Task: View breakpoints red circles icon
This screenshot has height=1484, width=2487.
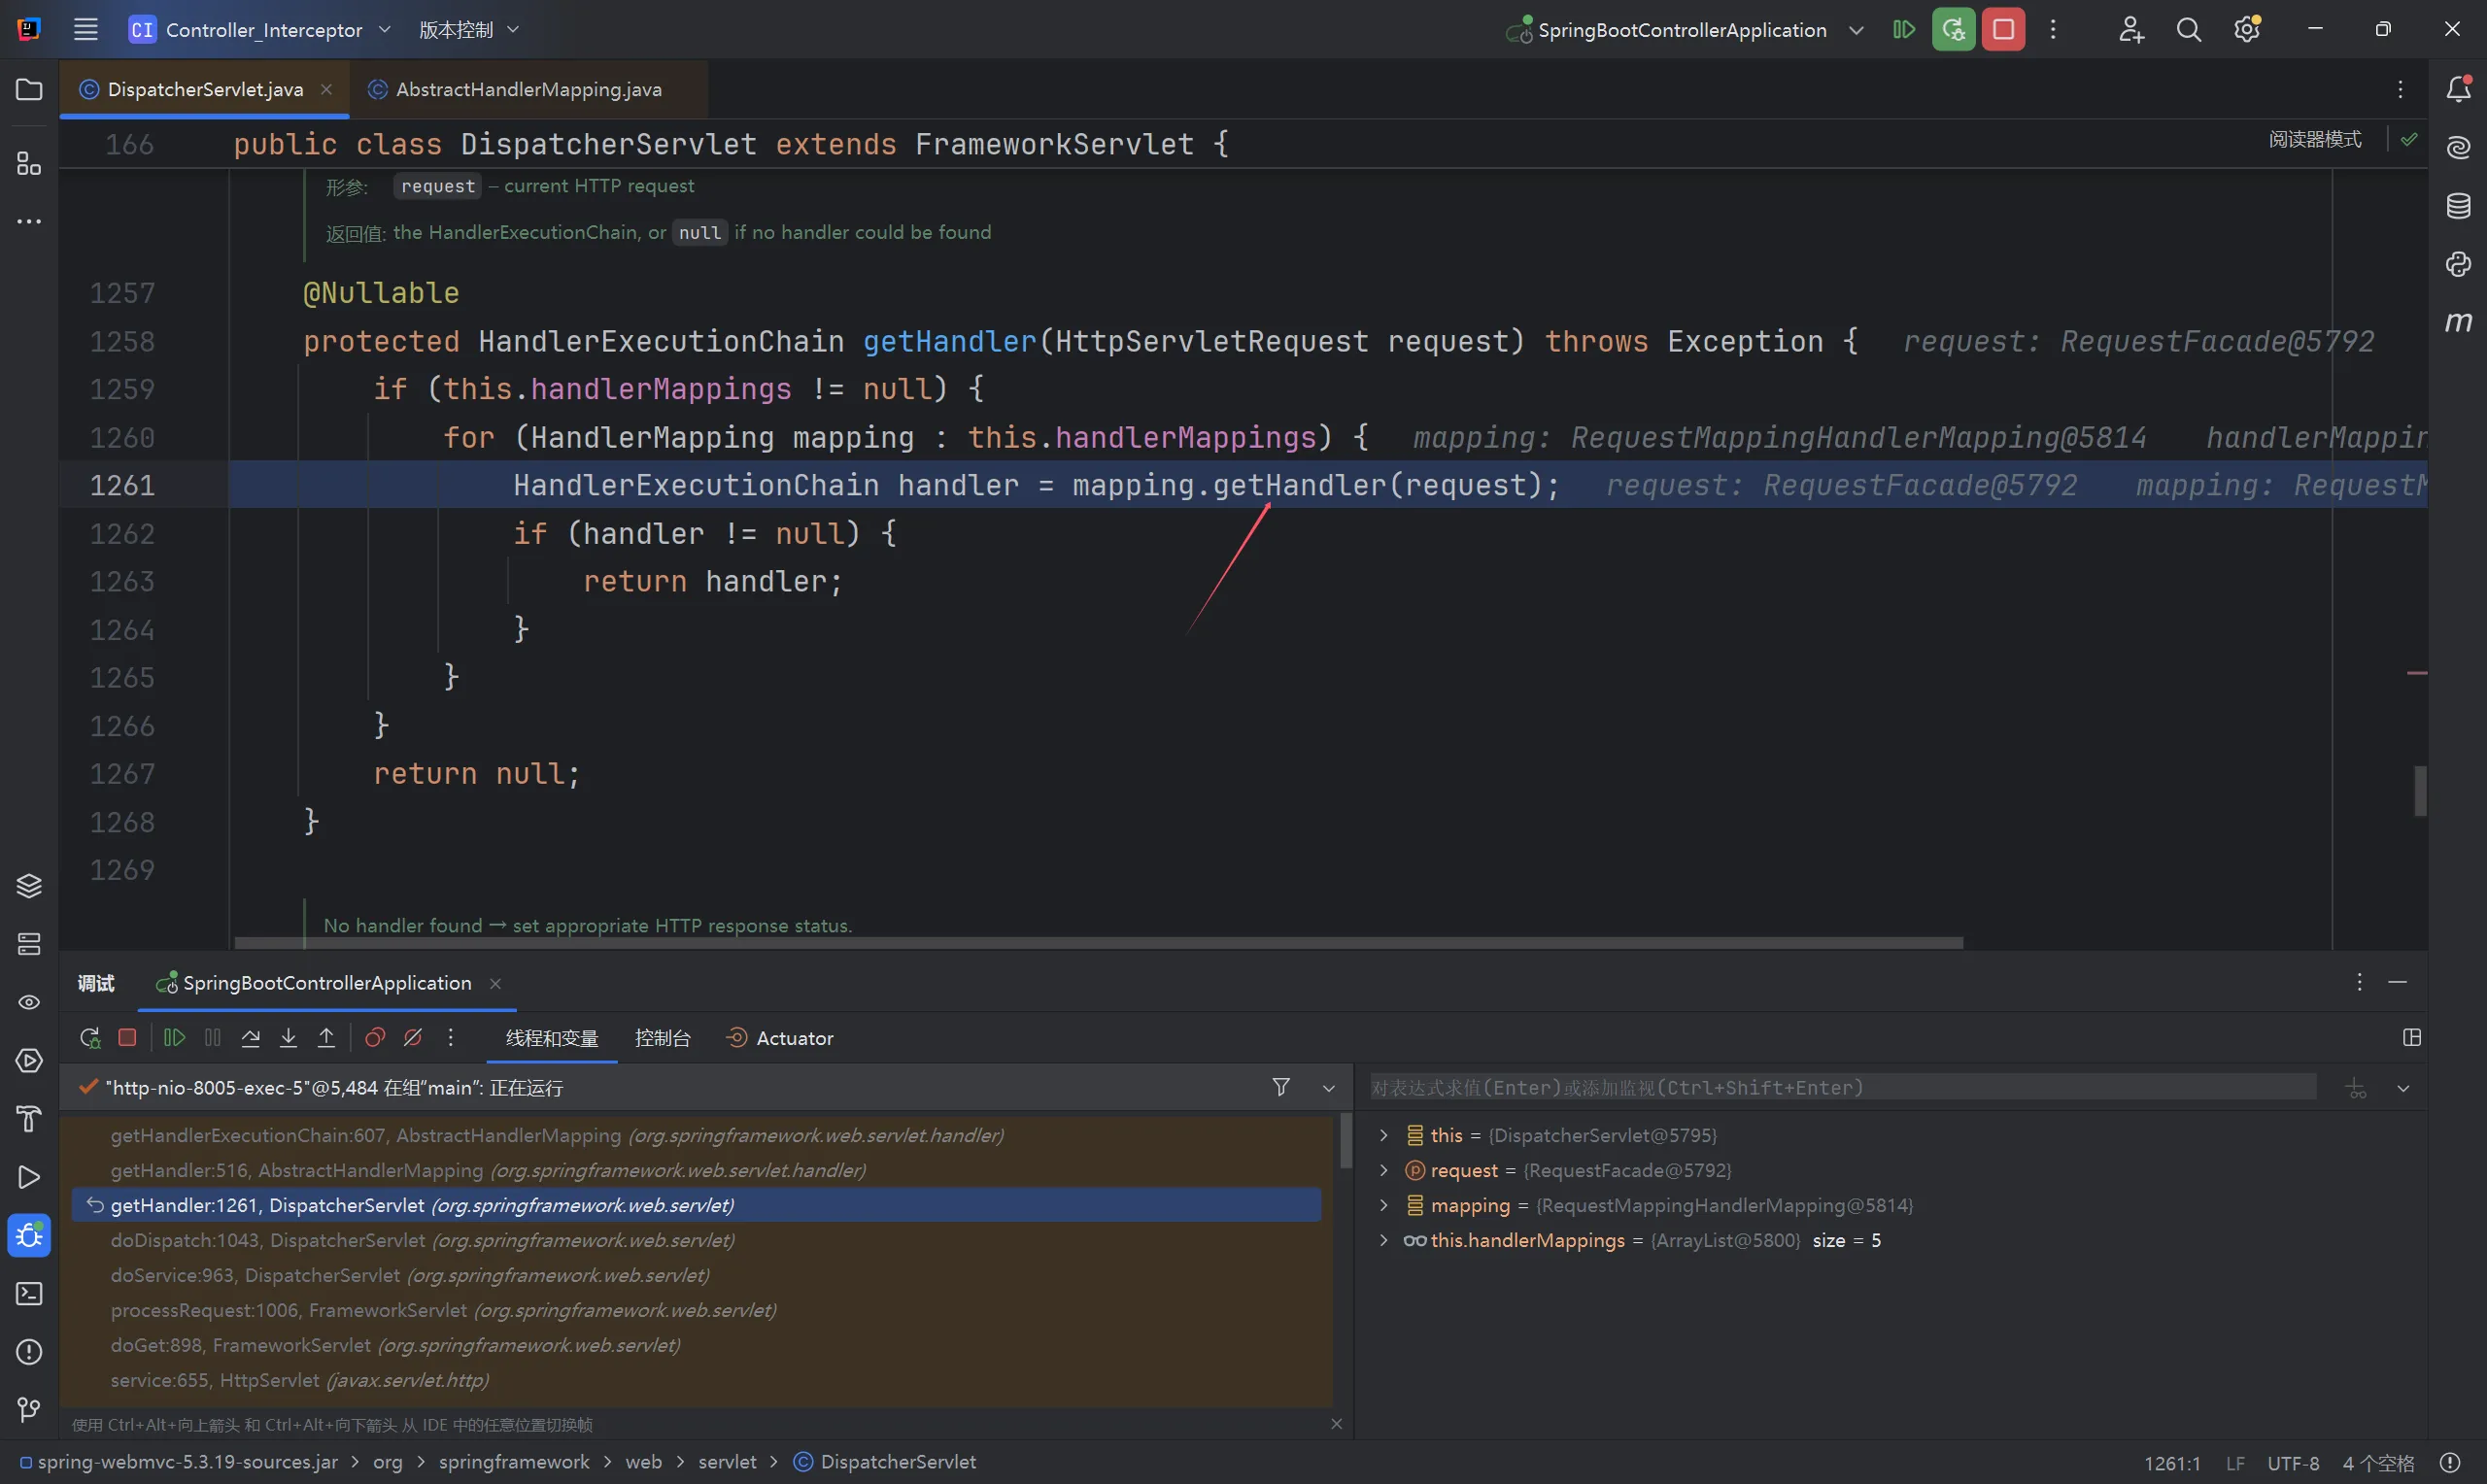Action: coord(375,1038)
